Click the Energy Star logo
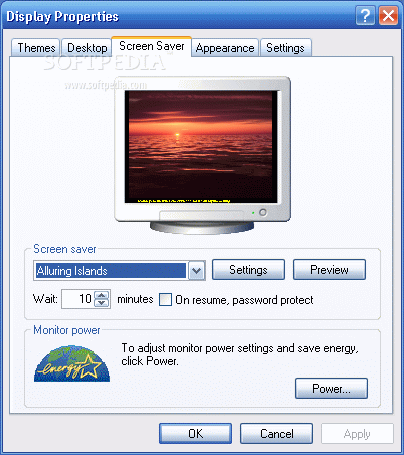404x455 pixels. click(x=72, y=364)
